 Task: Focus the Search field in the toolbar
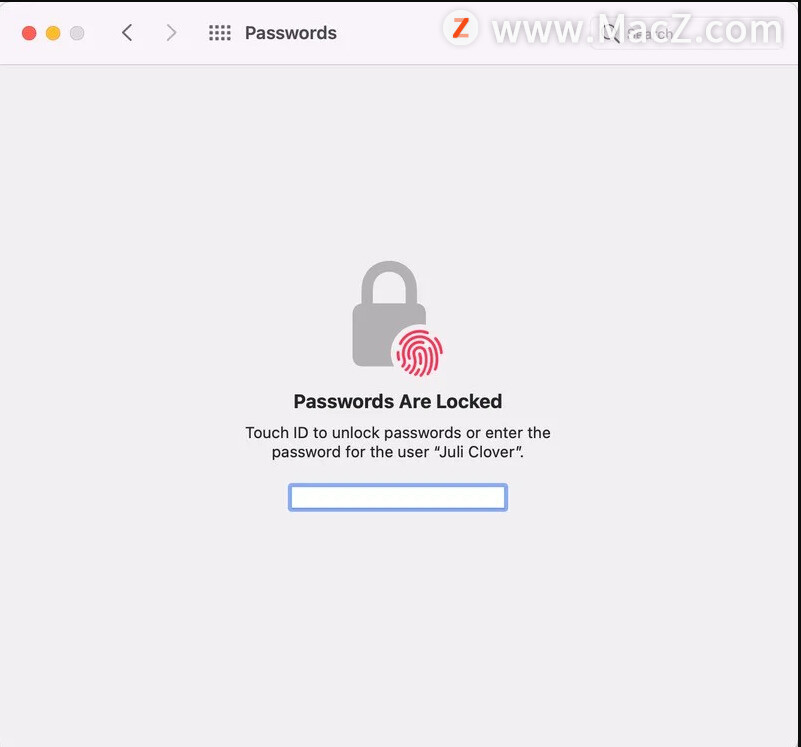click(687, 34)
